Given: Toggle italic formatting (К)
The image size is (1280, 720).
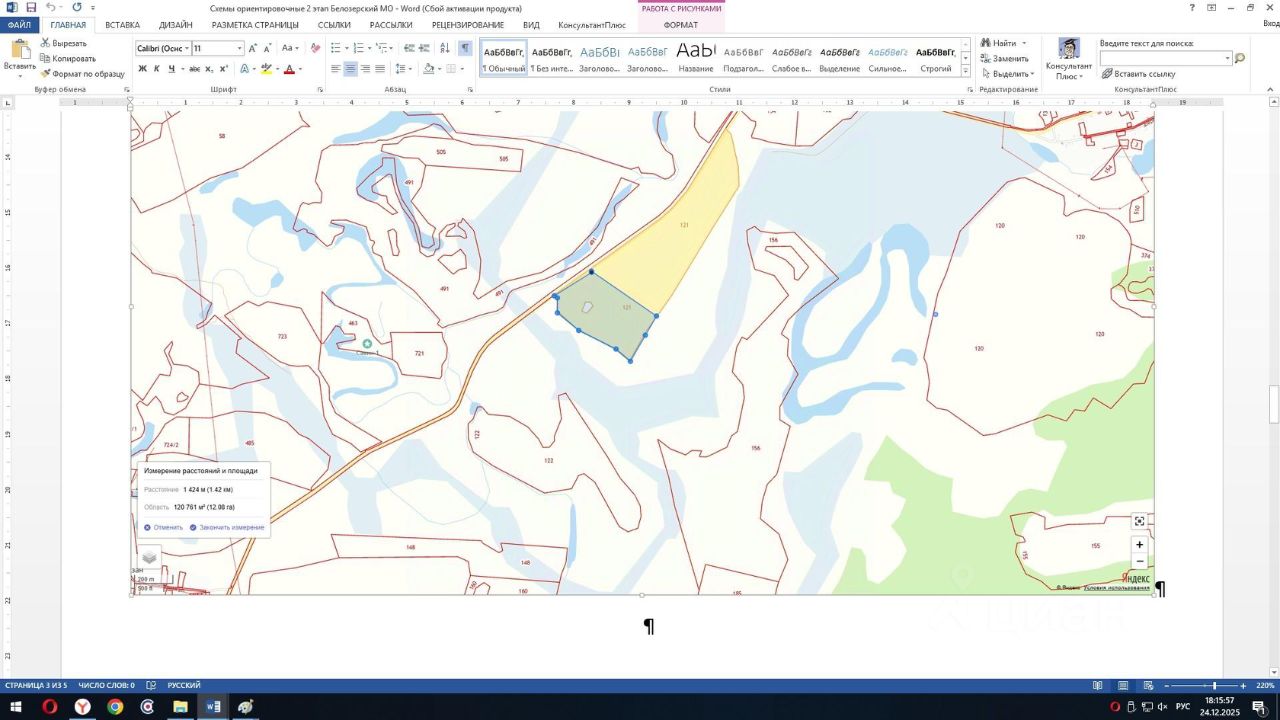Looking at the screenshot, I should pyautogui.click(x=157, y=69).
